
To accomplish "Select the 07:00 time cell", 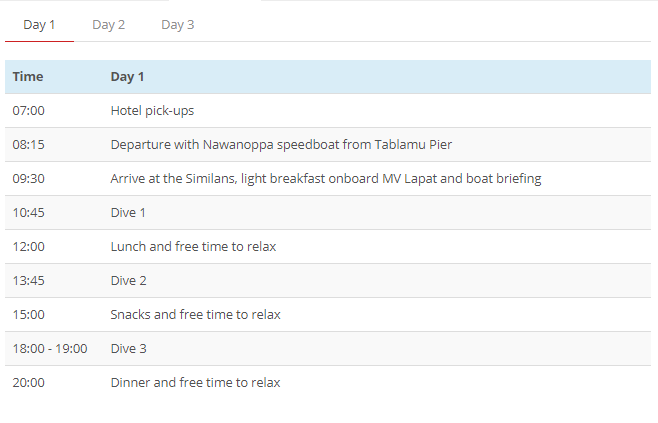I will click(x=29, y=111).
